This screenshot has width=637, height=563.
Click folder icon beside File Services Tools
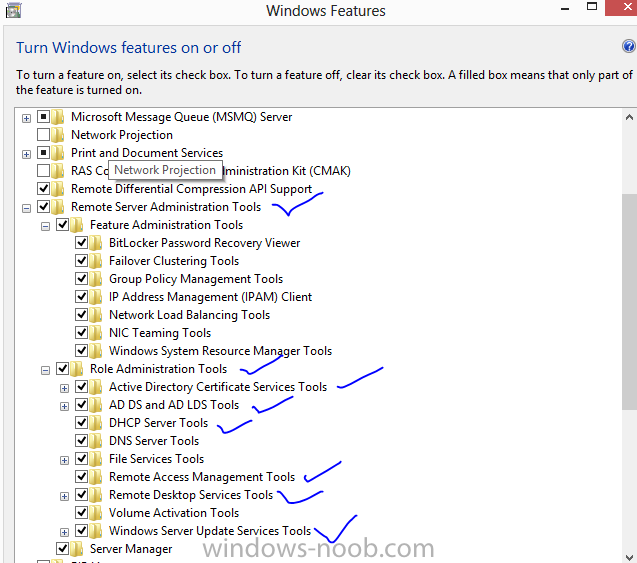[x=95, y=459]
